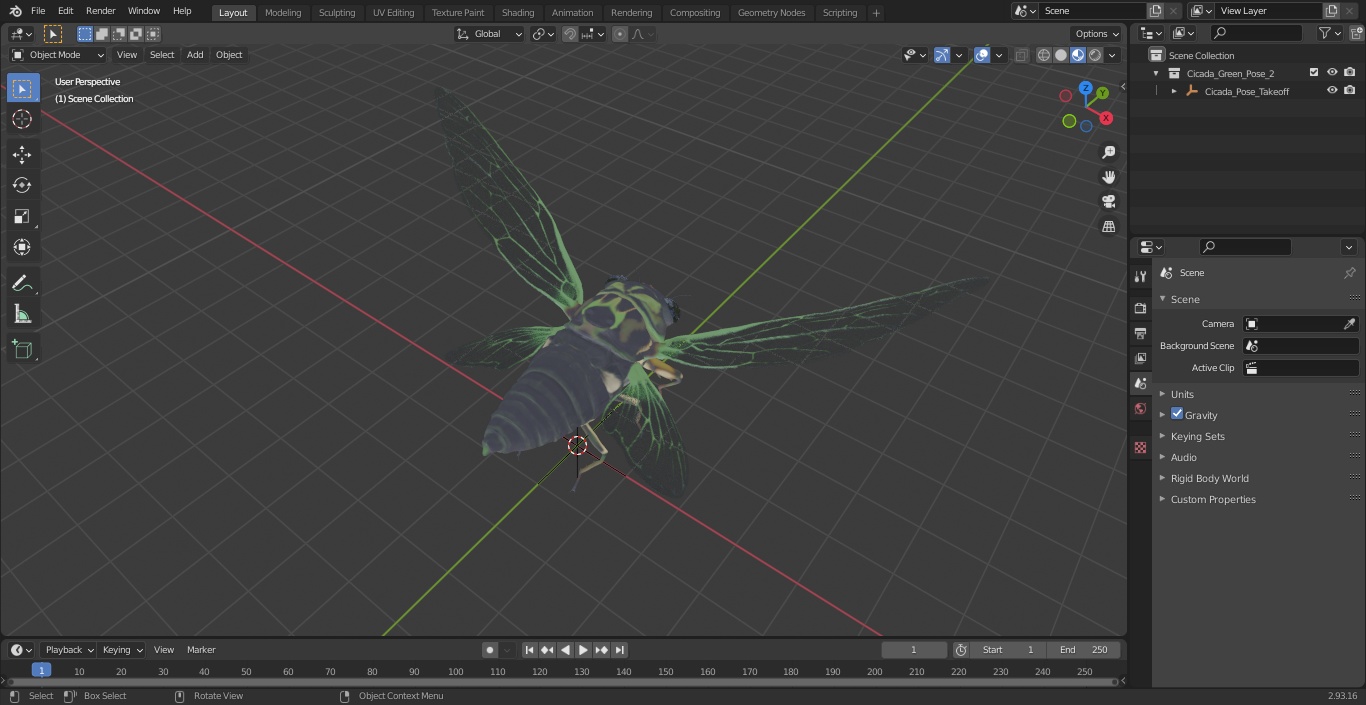Select the Measure tool
The height and width of the screenshot is (705, 1366).
[x=22, y=315]
